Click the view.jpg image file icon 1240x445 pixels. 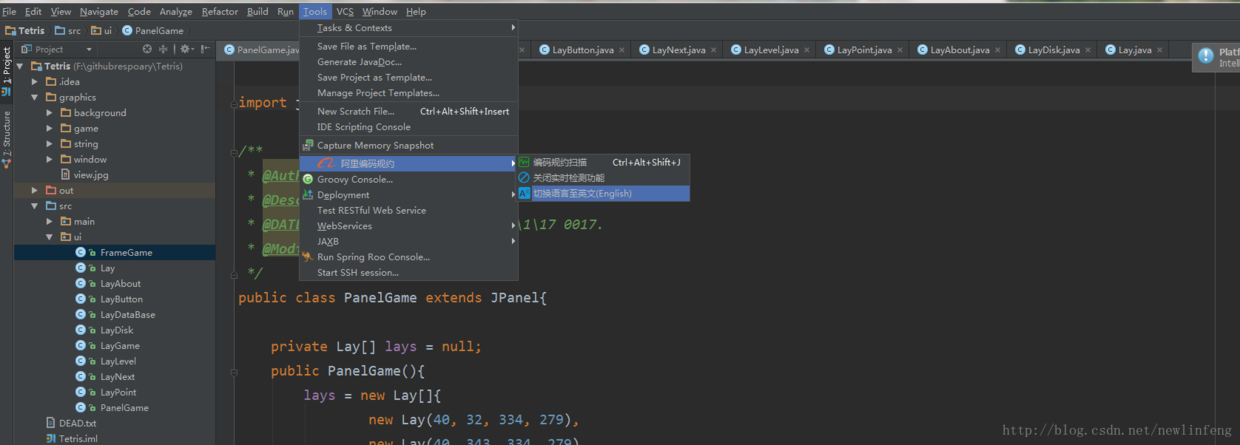coord(66,175)
